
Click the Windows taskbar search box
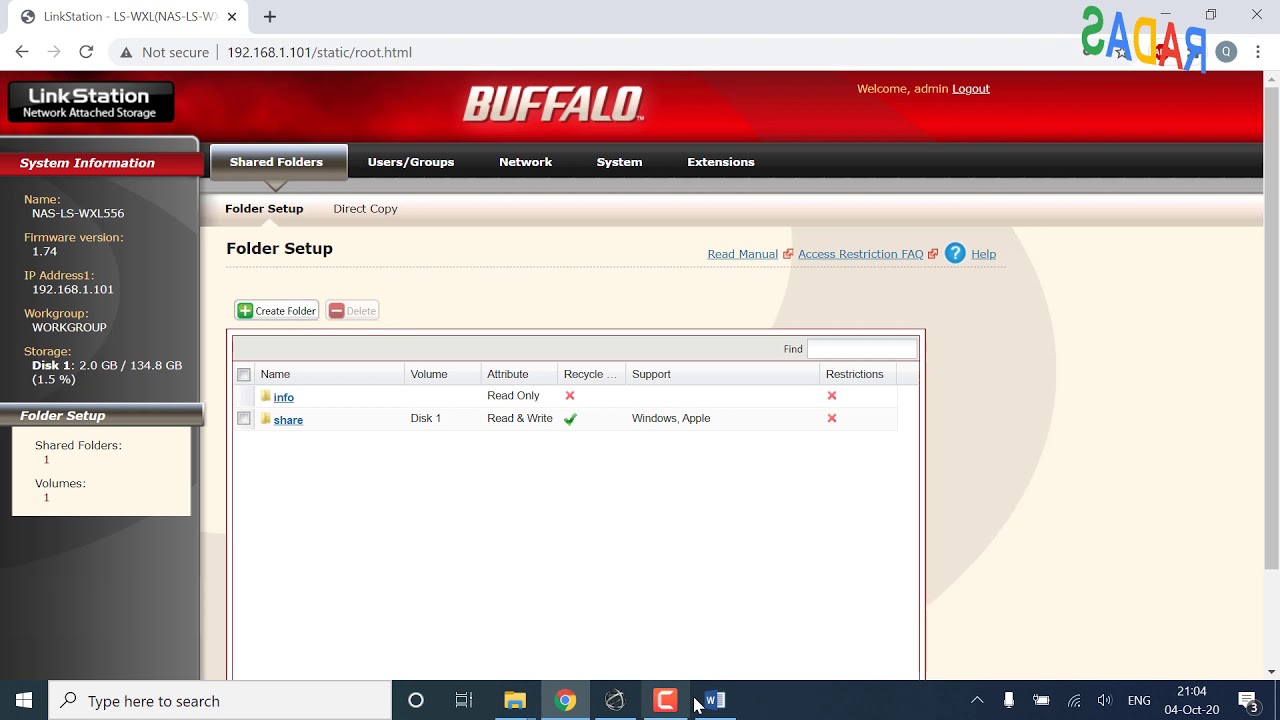(x=220, y=701)
